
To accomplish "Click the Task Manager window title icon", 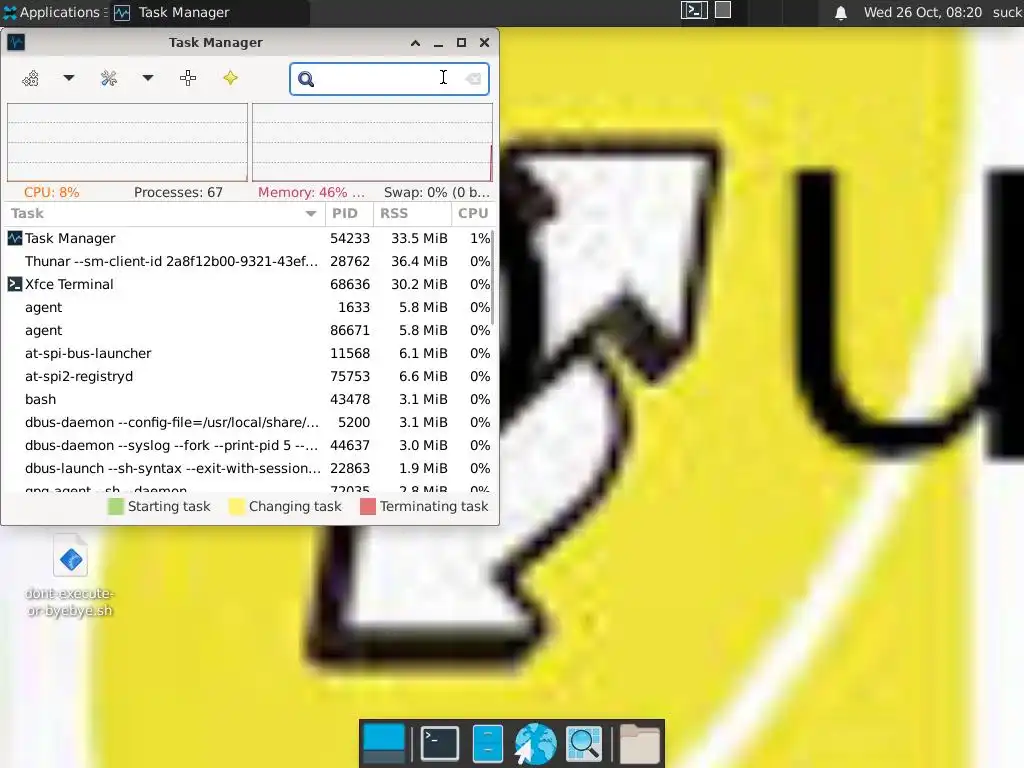I will coord(16,42).
